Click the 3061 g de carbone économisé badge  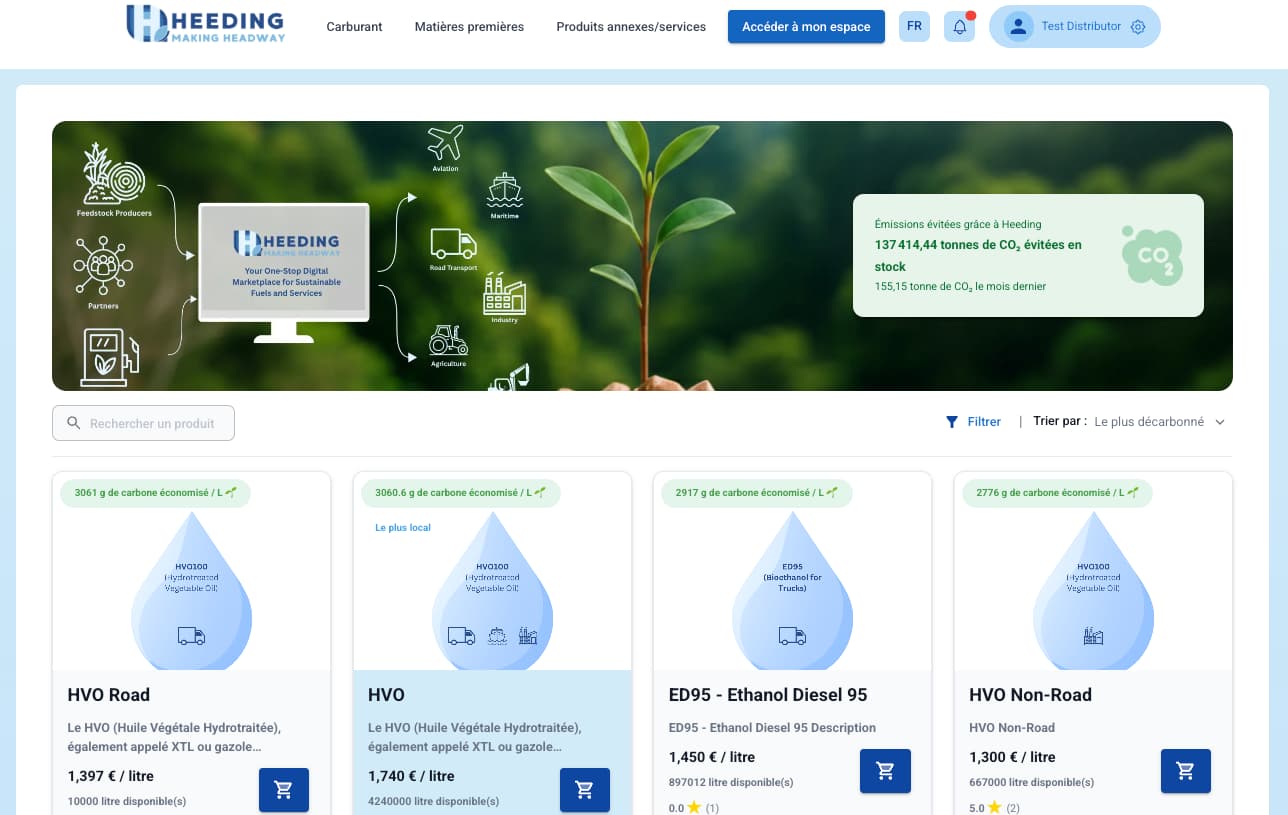coord(155,493)
